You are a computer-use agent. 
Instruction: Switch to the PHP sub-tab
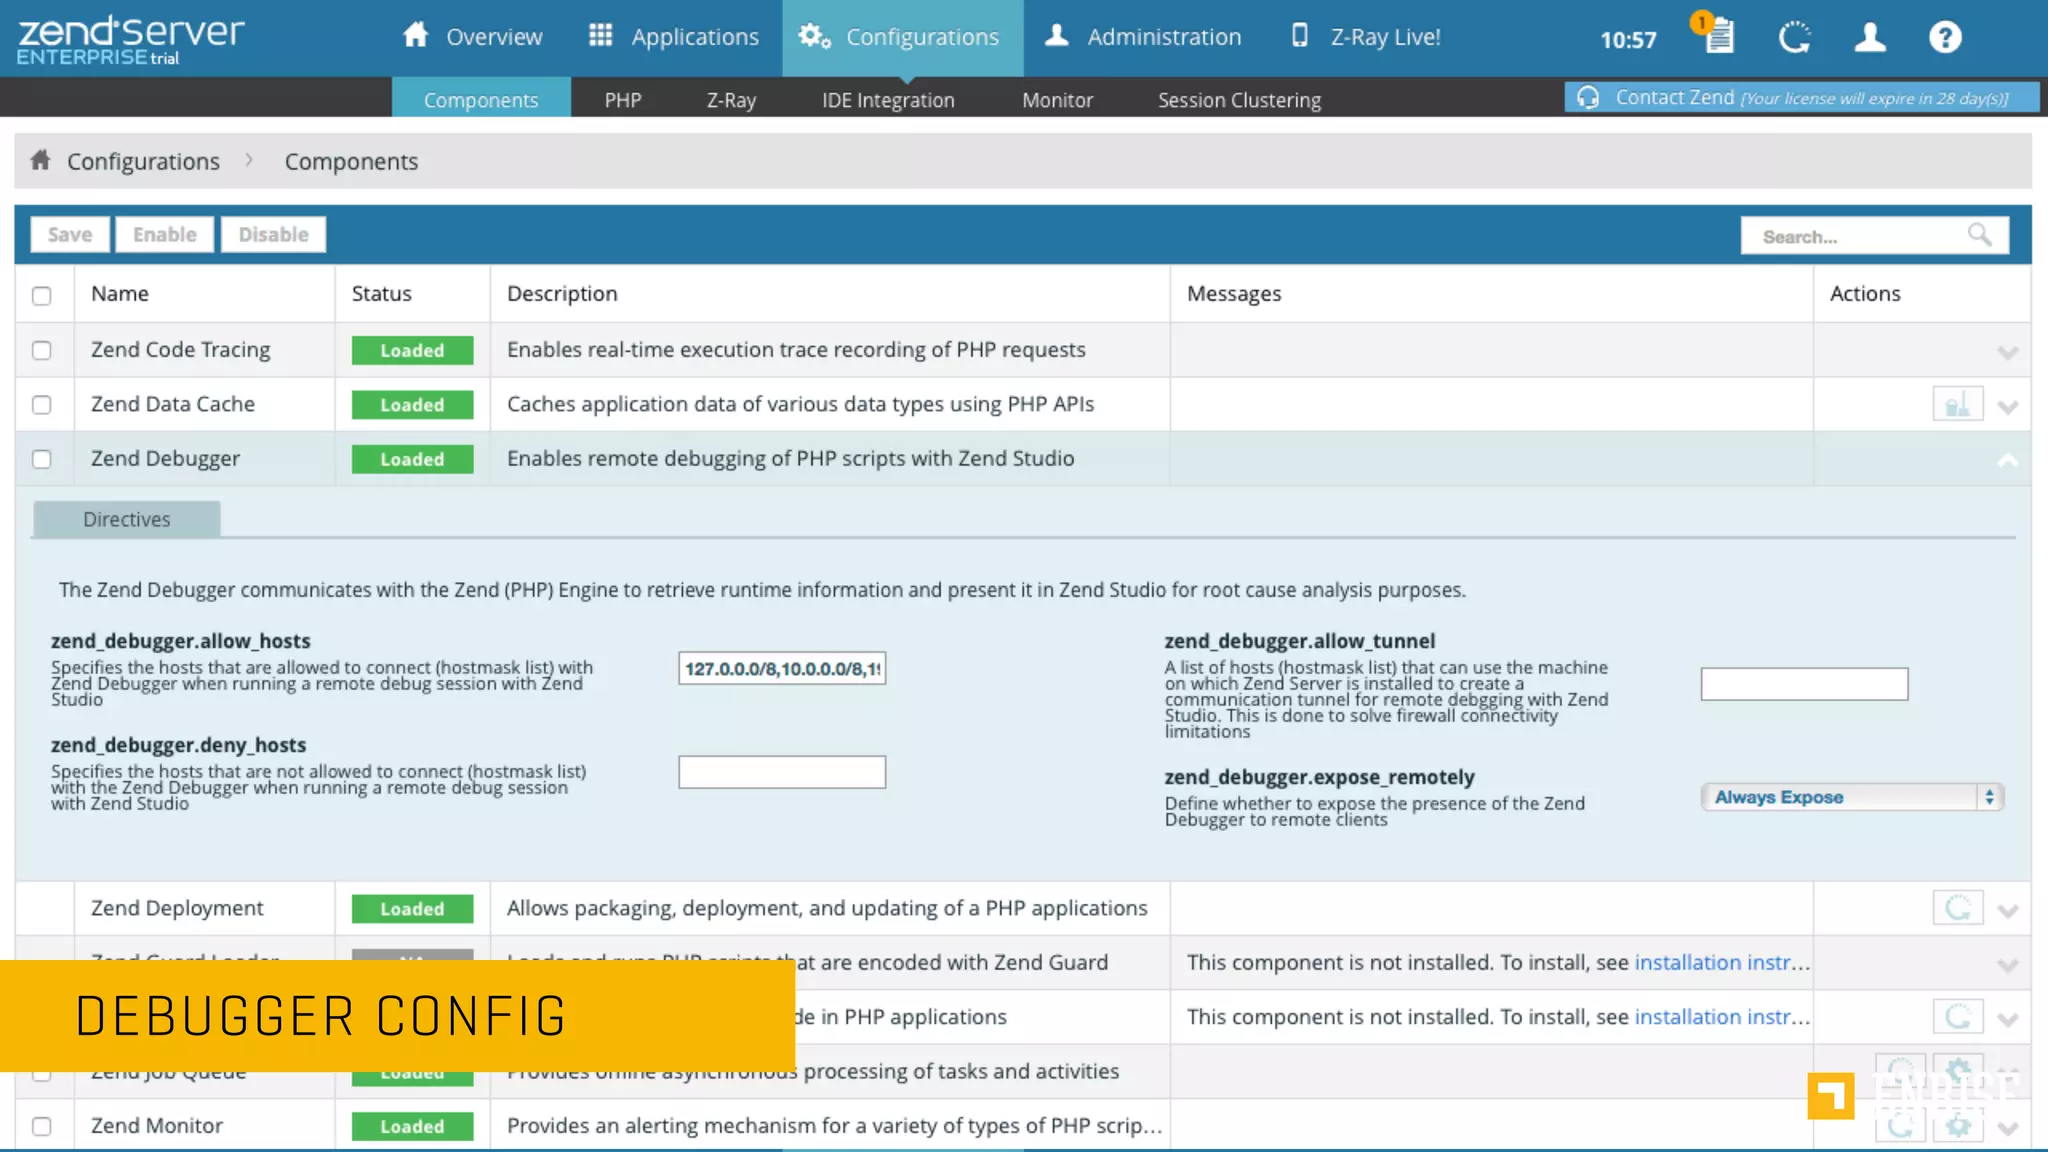[x=622, y=100]
